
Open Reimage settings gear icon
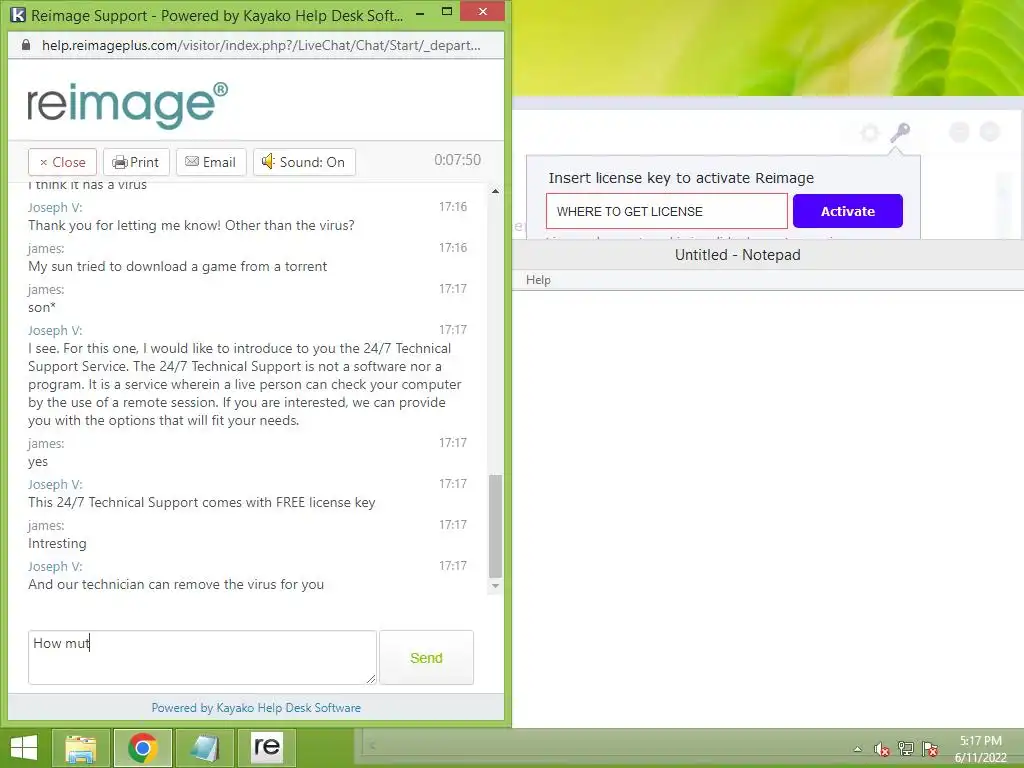pos(869,133)
